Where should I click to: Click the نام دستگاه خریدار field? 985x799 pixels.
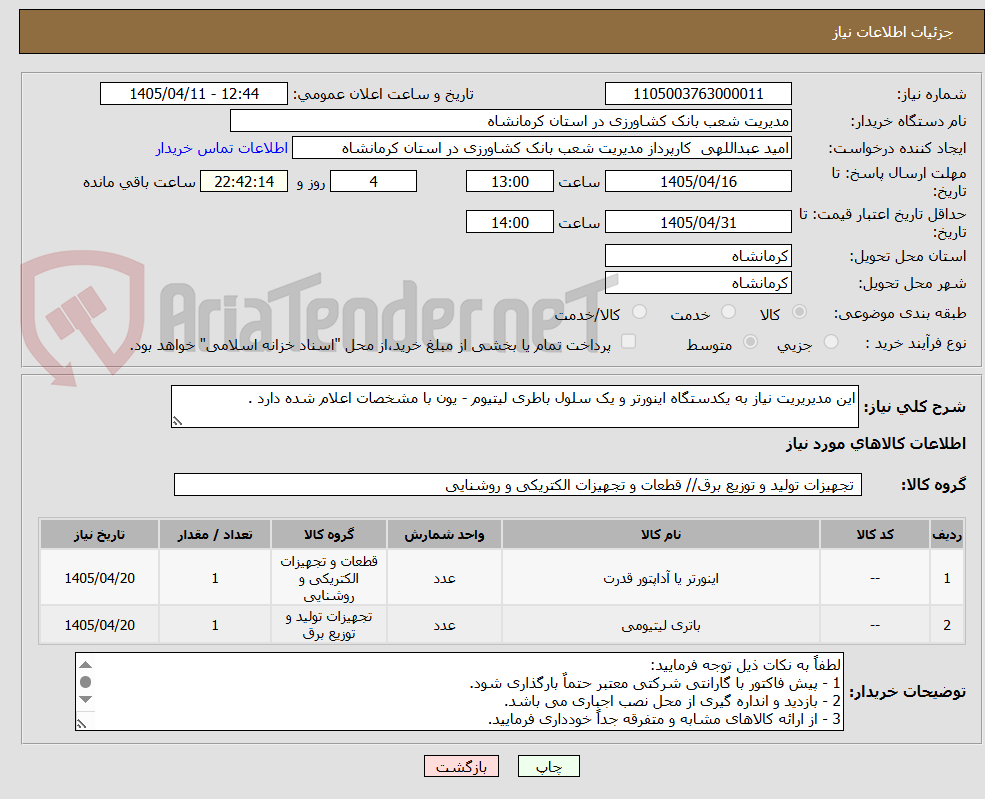click(510, 121)
